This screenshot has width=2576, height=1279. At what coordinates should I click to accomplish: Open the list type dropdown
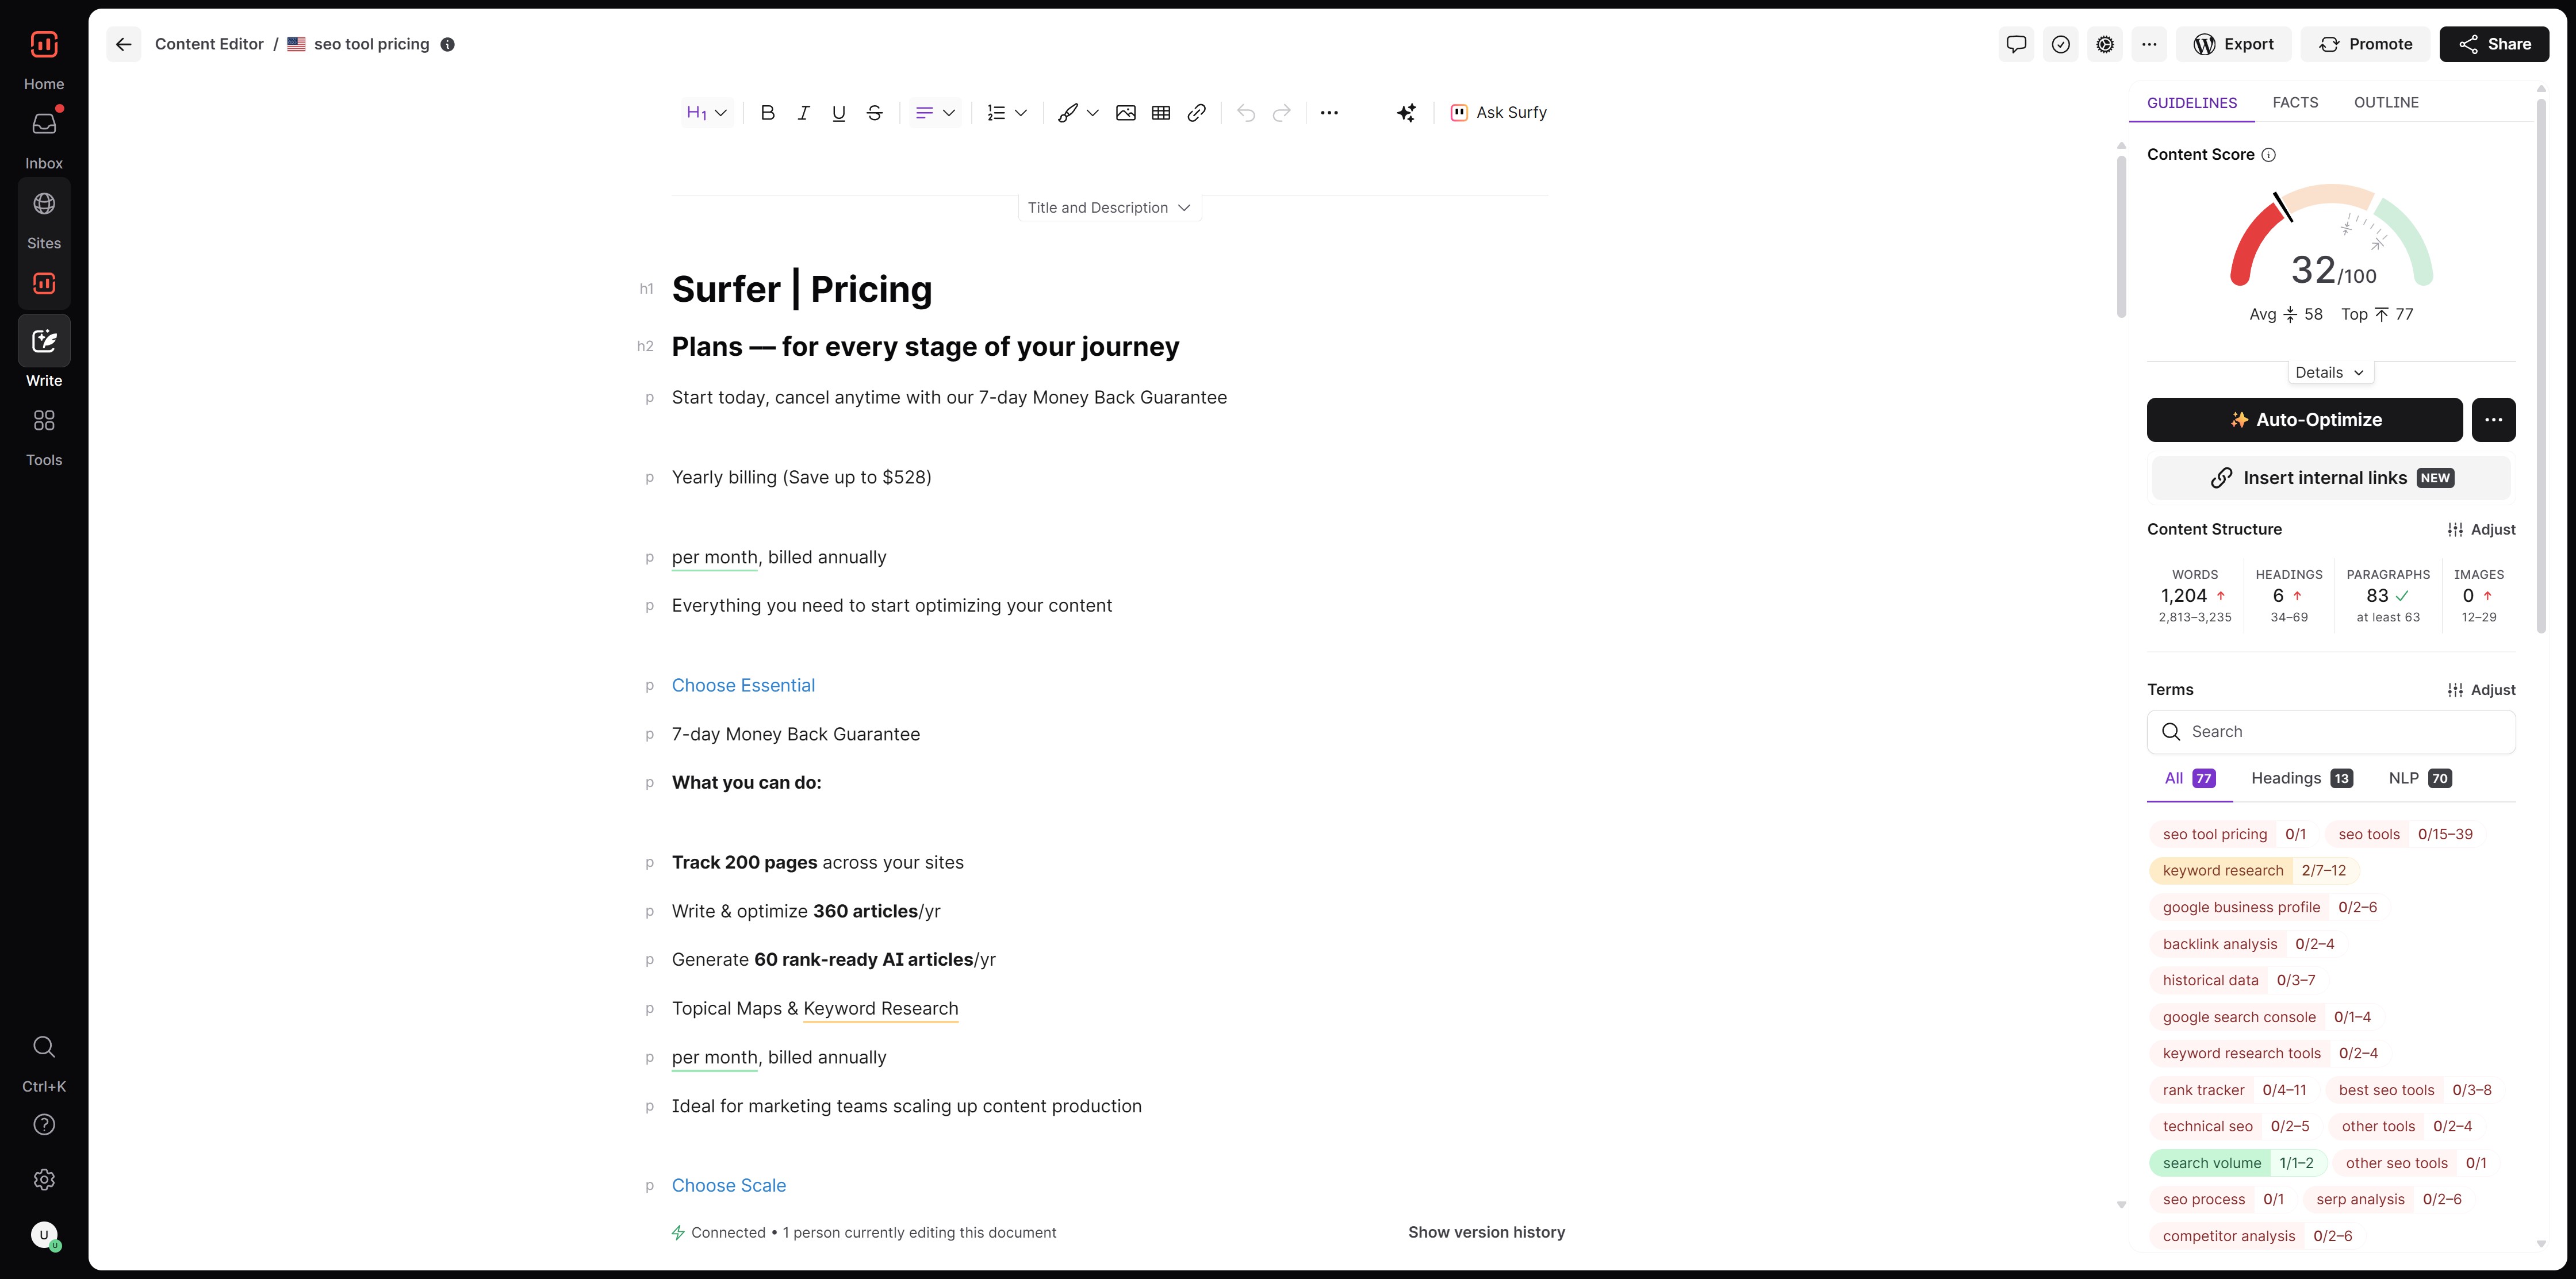1007,113
